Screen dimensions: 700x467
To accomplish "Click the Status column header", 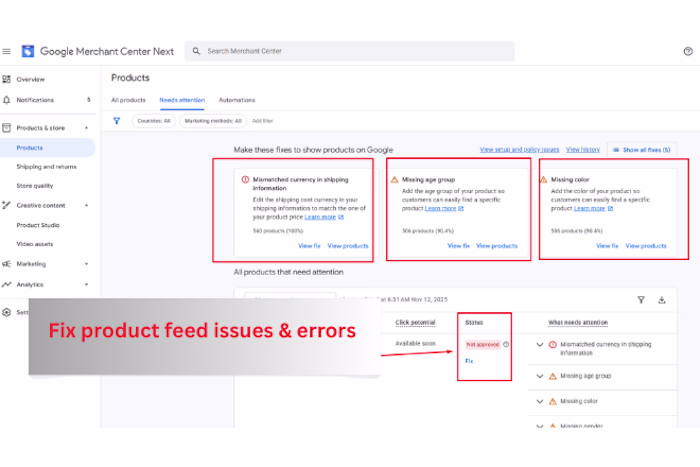I will tap(474, 322).
